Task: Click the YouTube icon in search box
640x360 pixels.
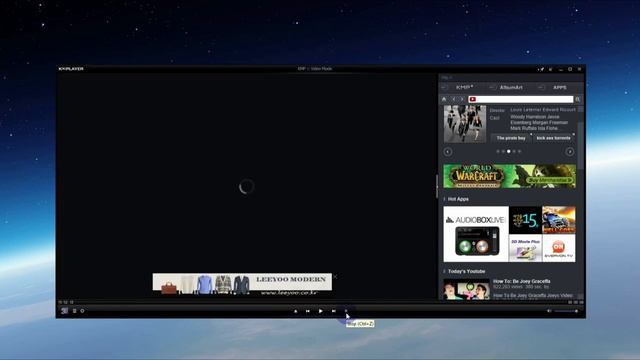Action: click(473, 99)
